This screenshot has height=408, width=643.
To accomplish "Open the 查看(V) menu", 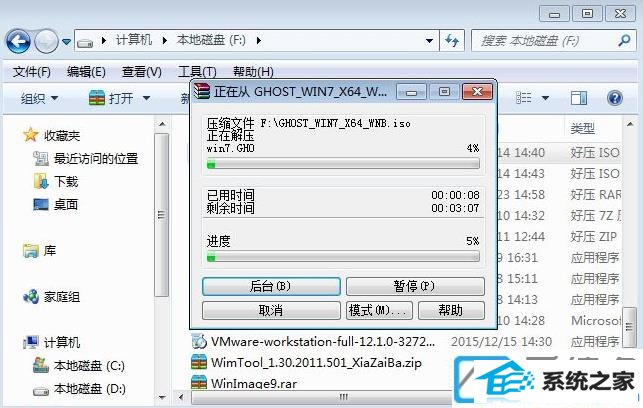I will point(142,72).
